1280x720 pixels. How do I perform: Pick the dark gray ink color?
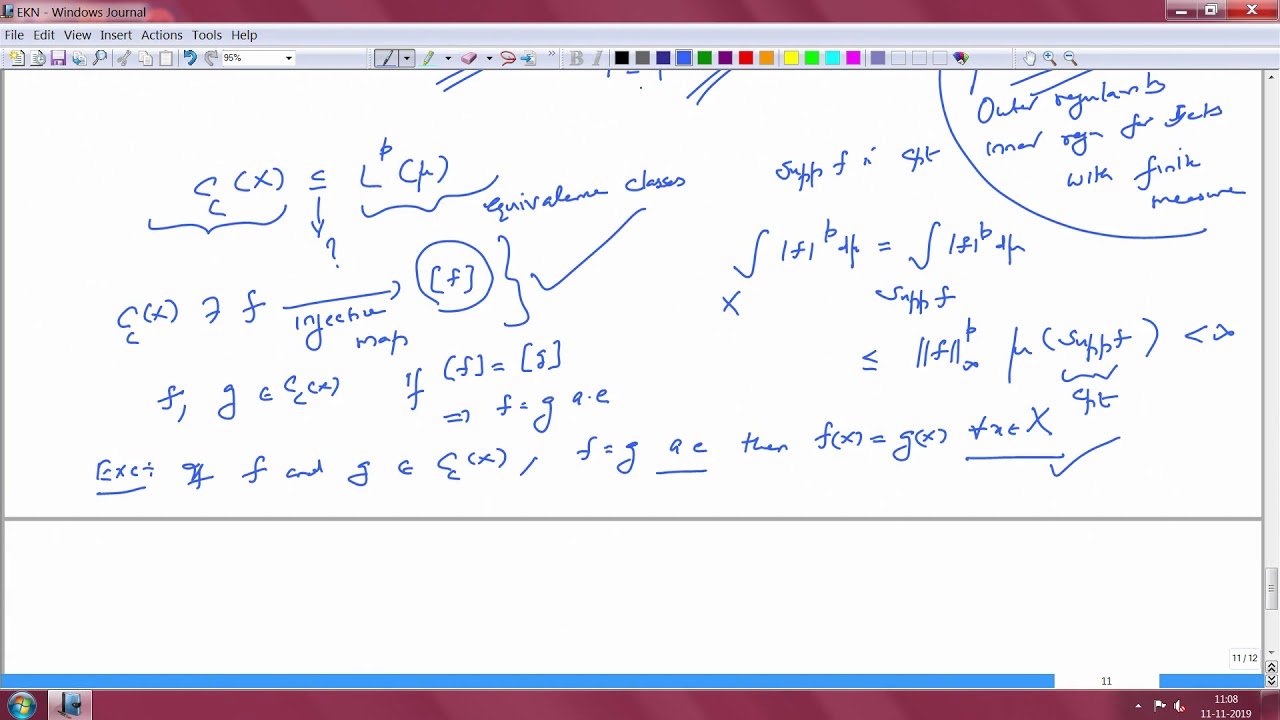(x=642, y=58)
